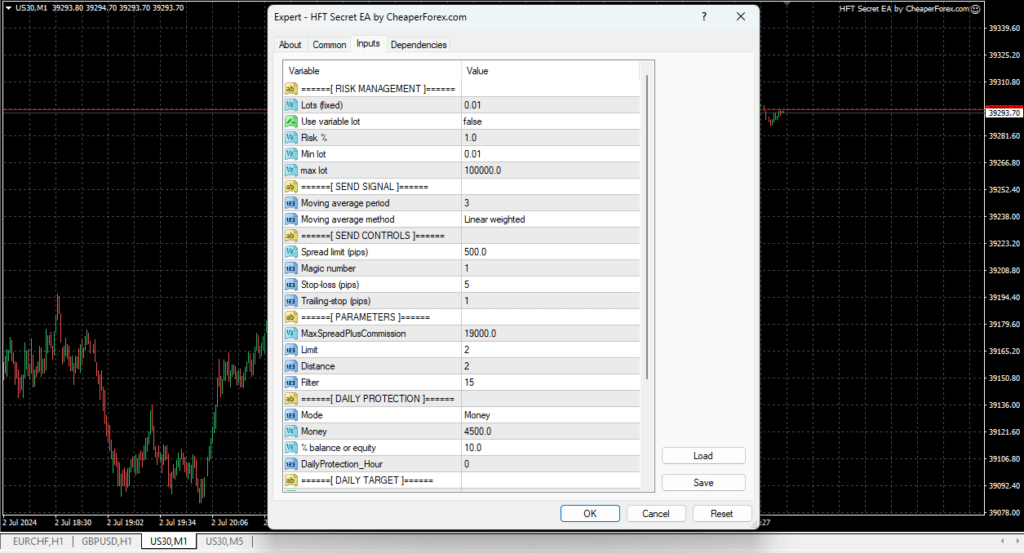Click the Save button
This screenshot has width=1024, height=553.
[x=703, y=482]
